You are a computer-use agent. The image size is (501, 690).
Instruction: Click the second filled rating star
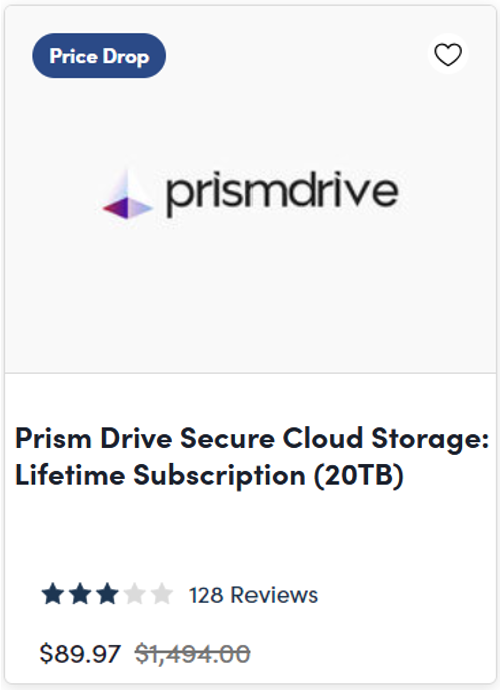click(x=80, y=594)
